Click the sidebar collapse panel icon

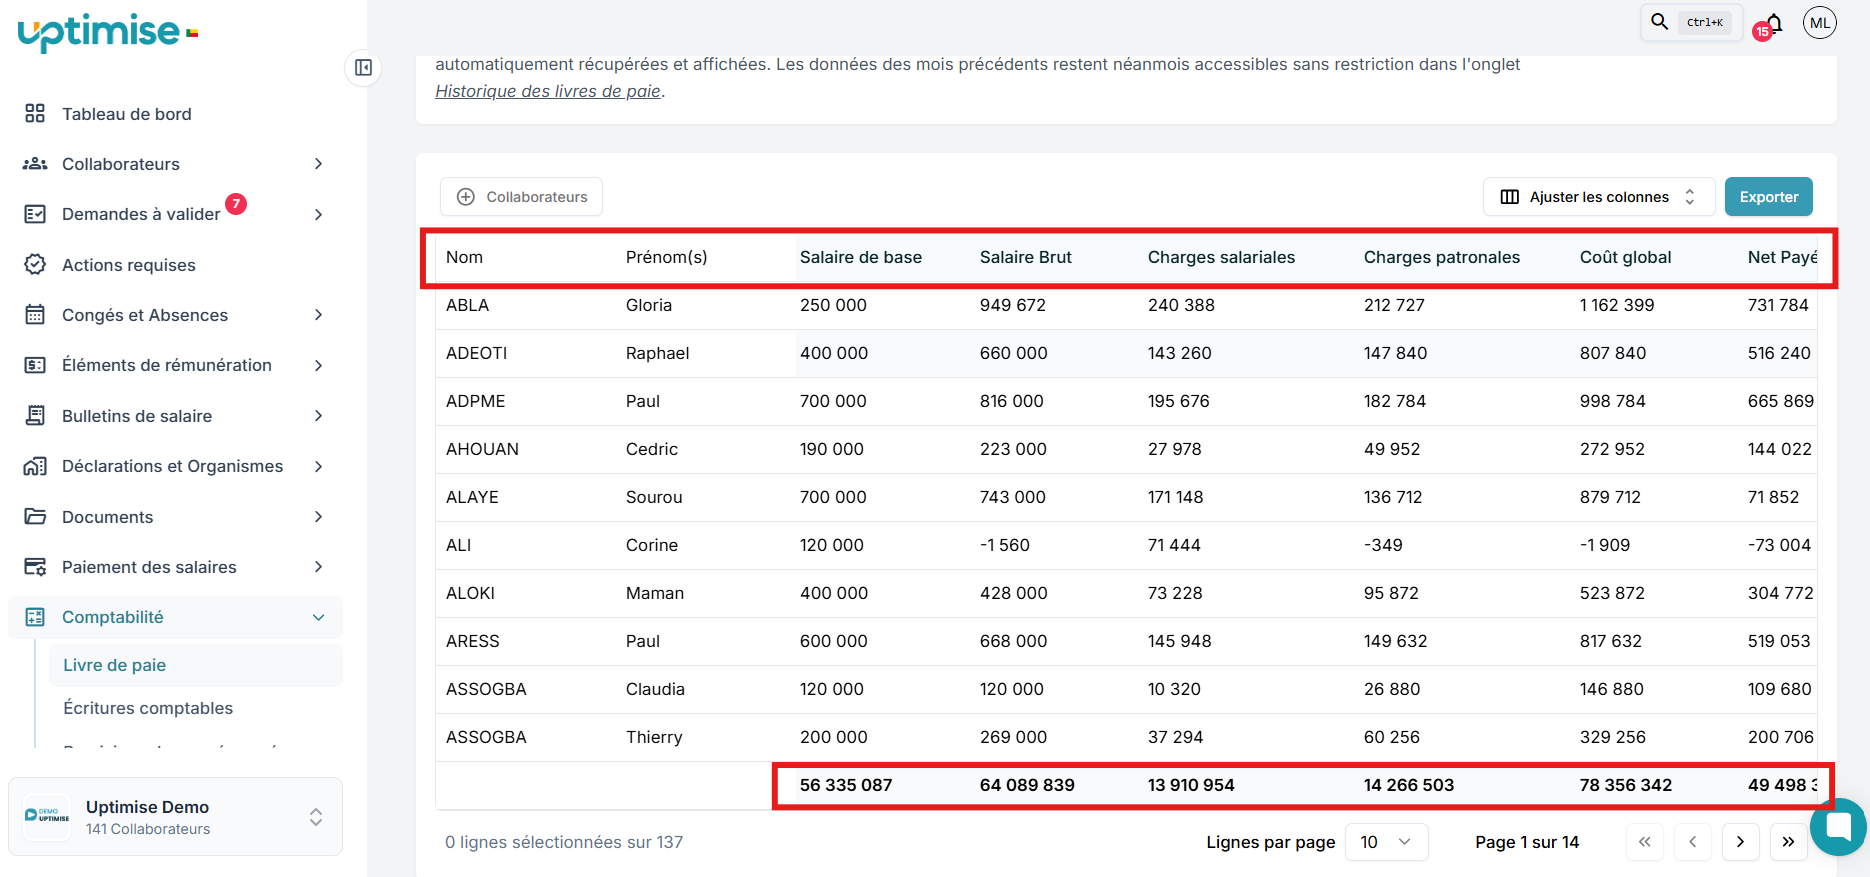363,68
